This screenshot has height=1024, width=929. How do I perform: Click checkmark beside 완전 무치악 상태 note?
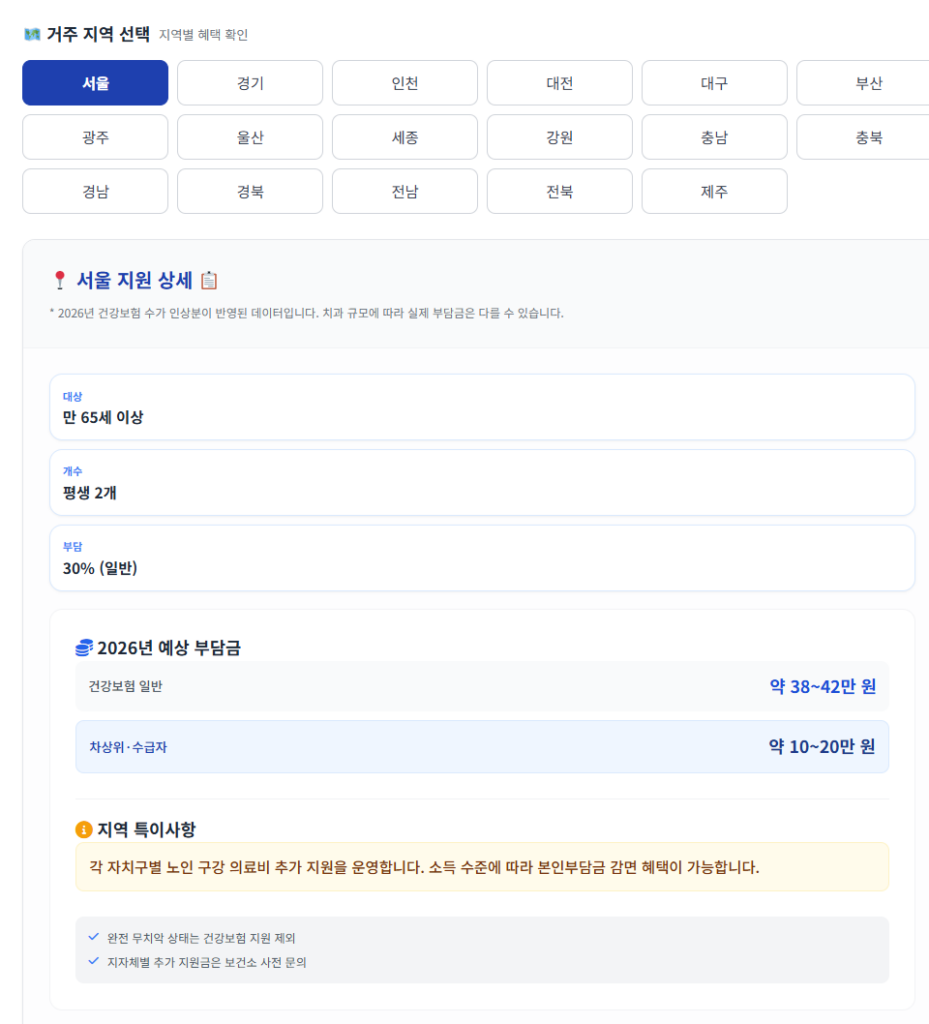click(93, 937)
